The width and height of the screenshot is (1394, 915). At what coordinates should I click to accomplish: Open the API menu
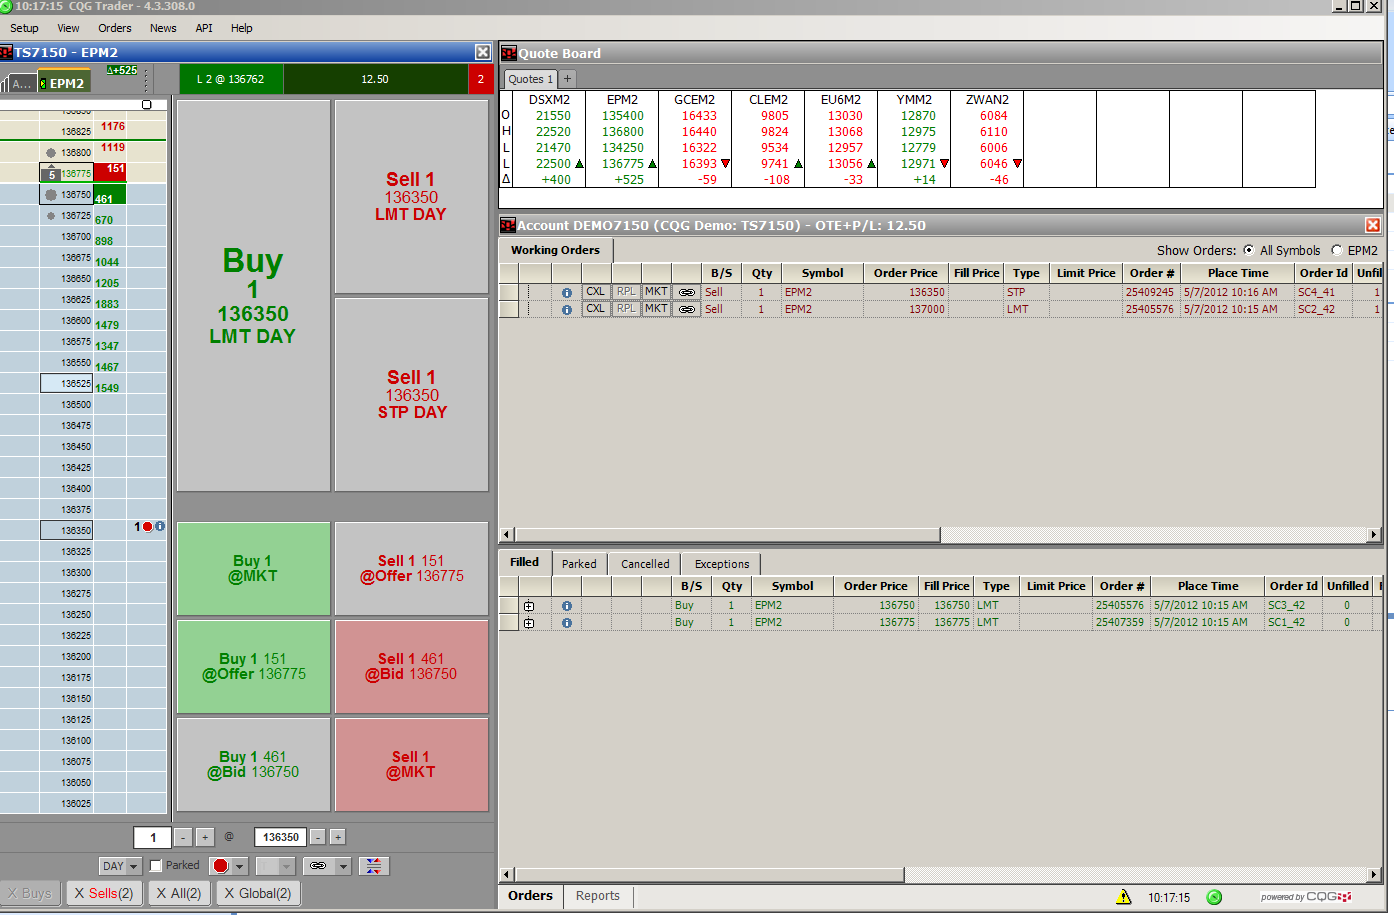(204, 28)
